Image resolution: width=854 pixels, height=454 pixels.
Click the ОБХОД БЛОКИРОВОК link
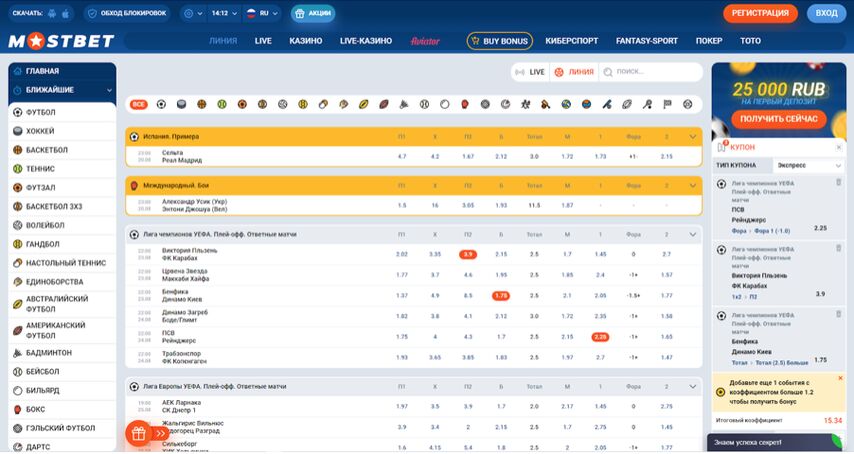click(x=127, y=14)
